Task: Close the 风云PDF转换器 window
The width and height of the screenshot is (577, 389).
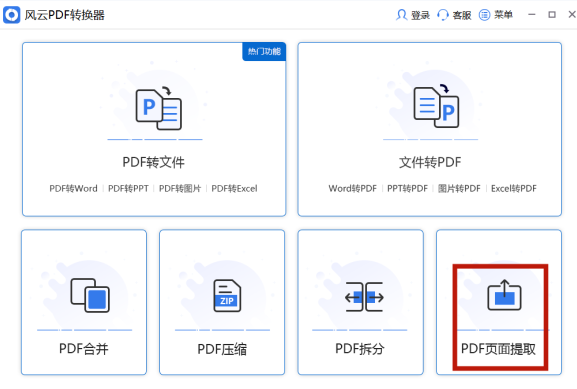Action: click(x=572, y=15)
